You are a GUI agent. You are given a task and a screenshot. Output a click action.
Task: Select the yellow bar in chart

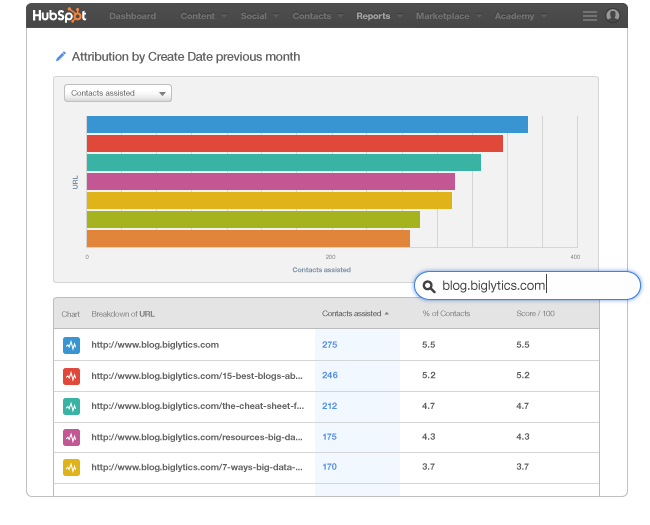tap(269, 201)
